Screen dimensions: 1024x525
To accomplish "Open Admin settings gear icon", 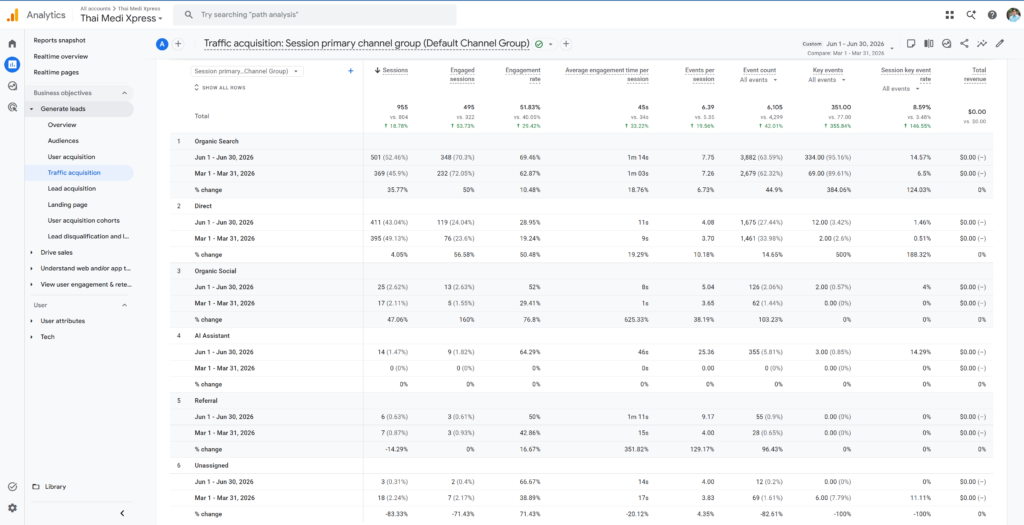I will pos(12,507).
